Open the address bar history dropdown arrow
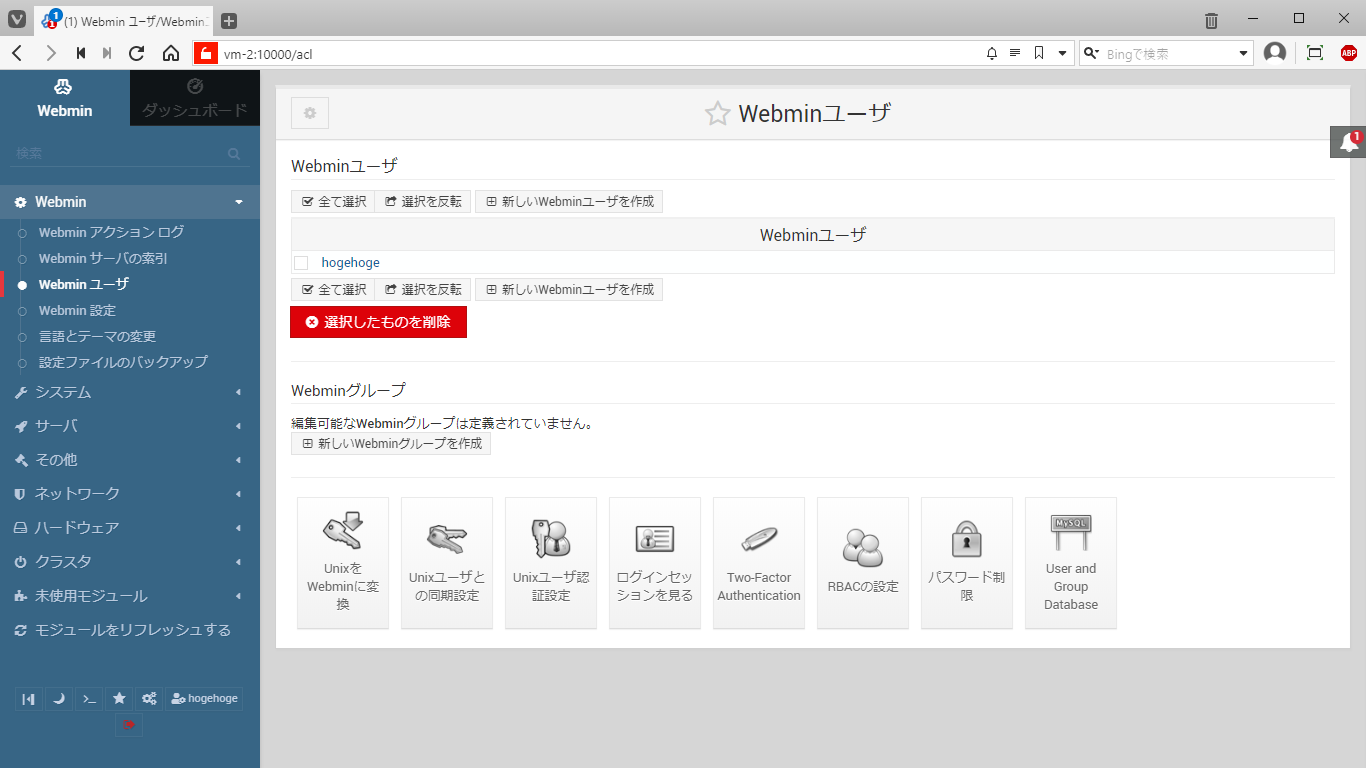This screenshot has width=1366, height=768. (1063, 53)
